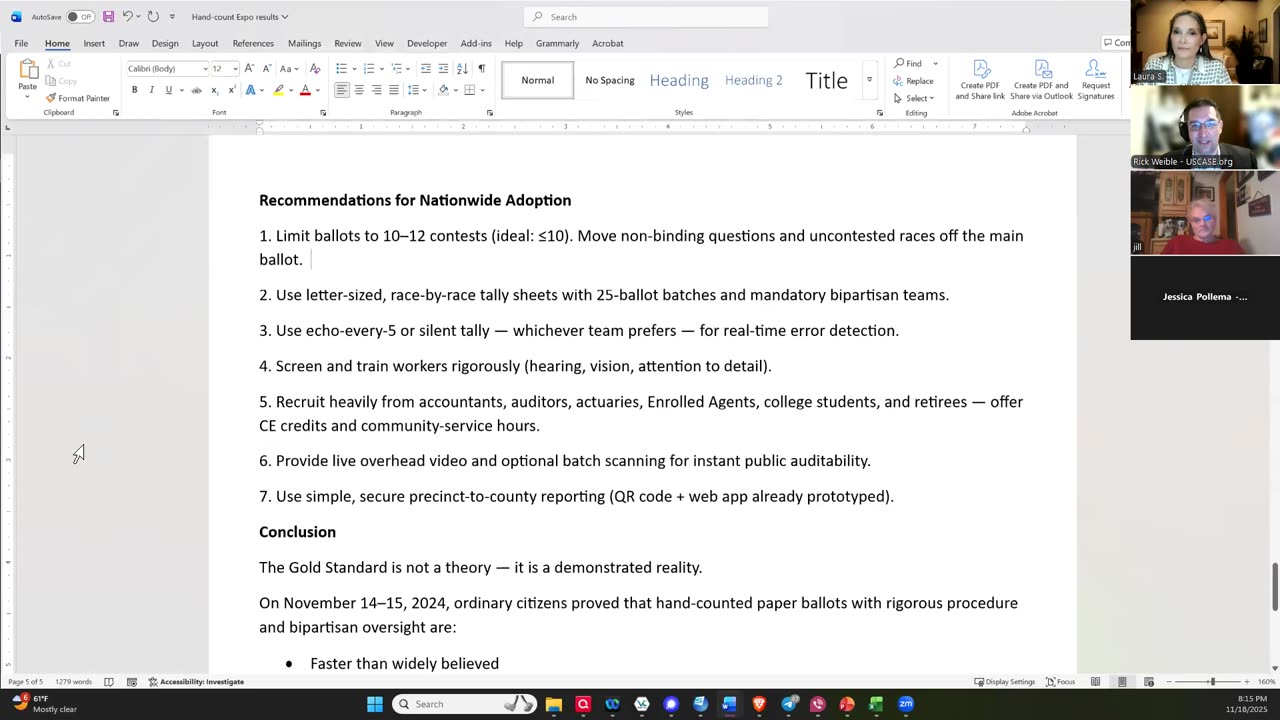Activate the Format Painter tool
This screenshot has height=720, width=1280.
78,98
